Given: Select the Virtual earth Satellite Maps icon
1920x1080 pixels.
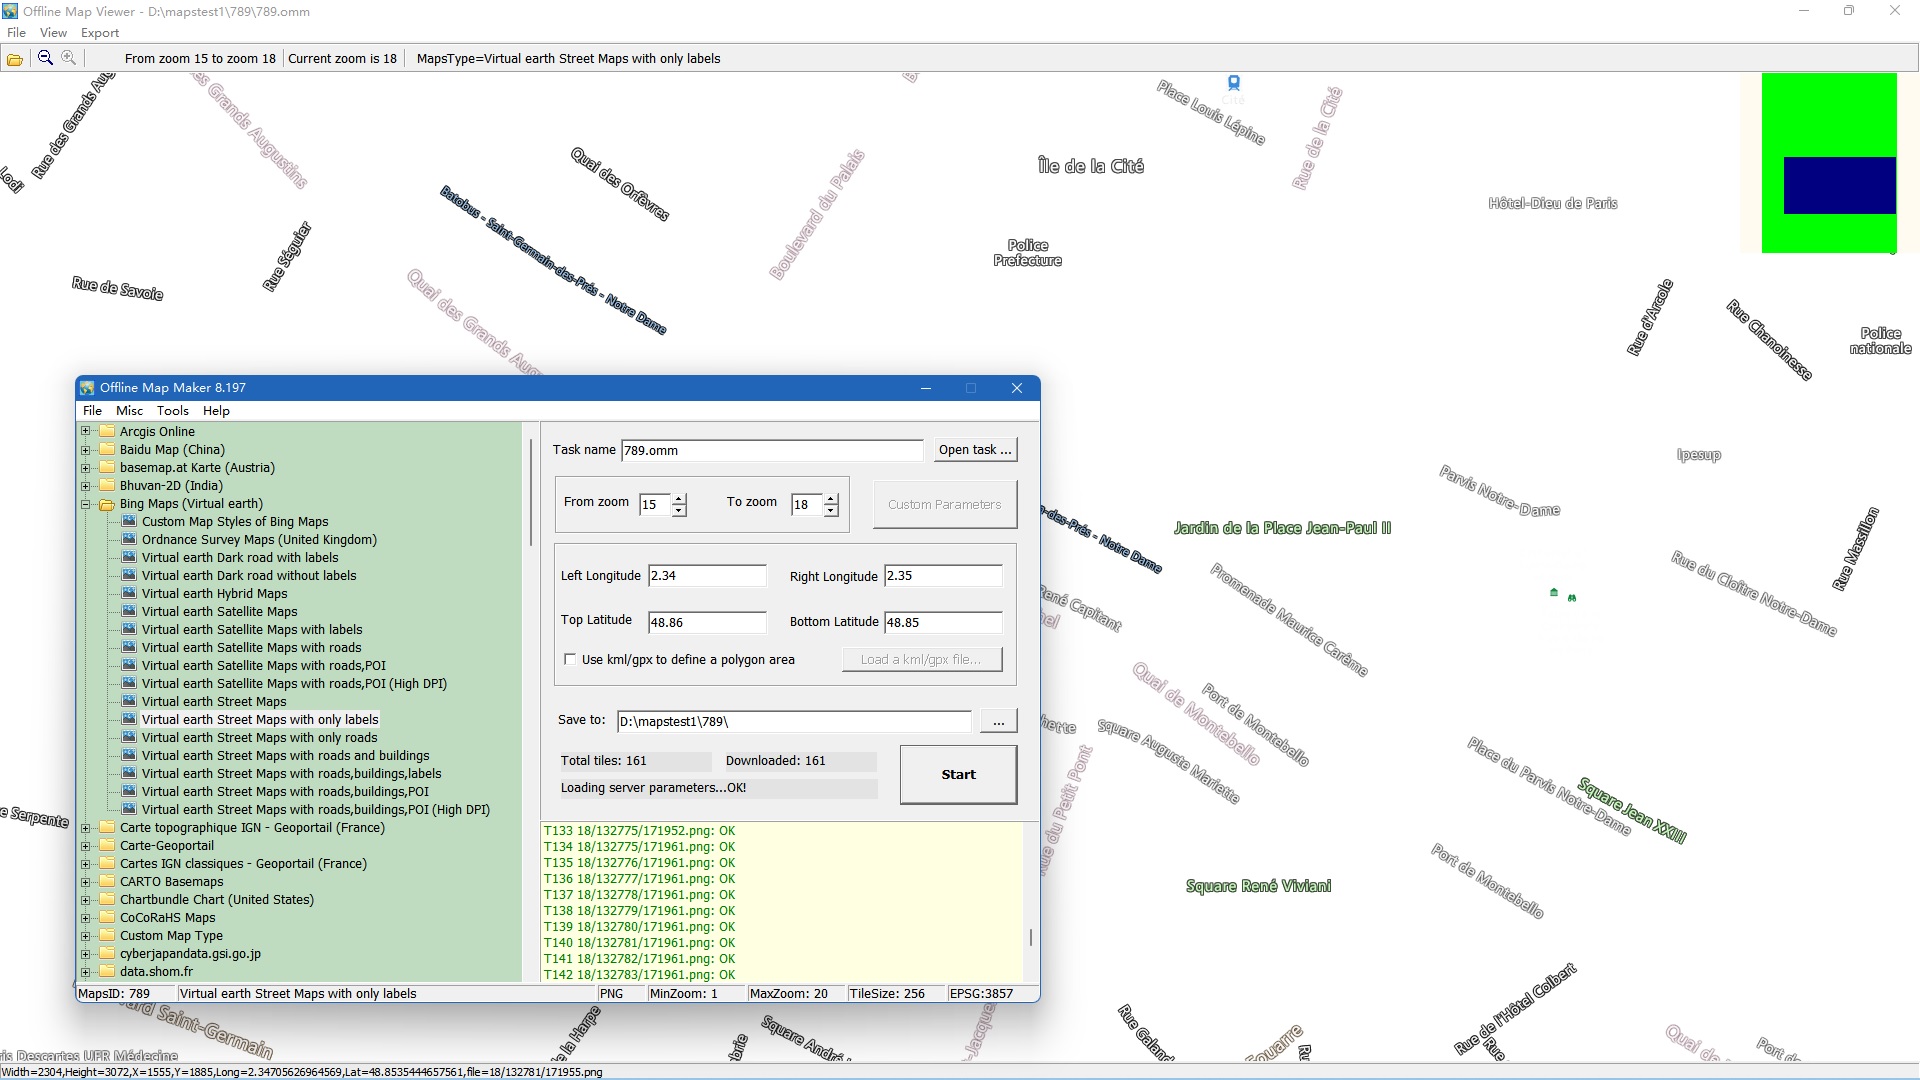Looking at the screenshot, I should point(129,611).
